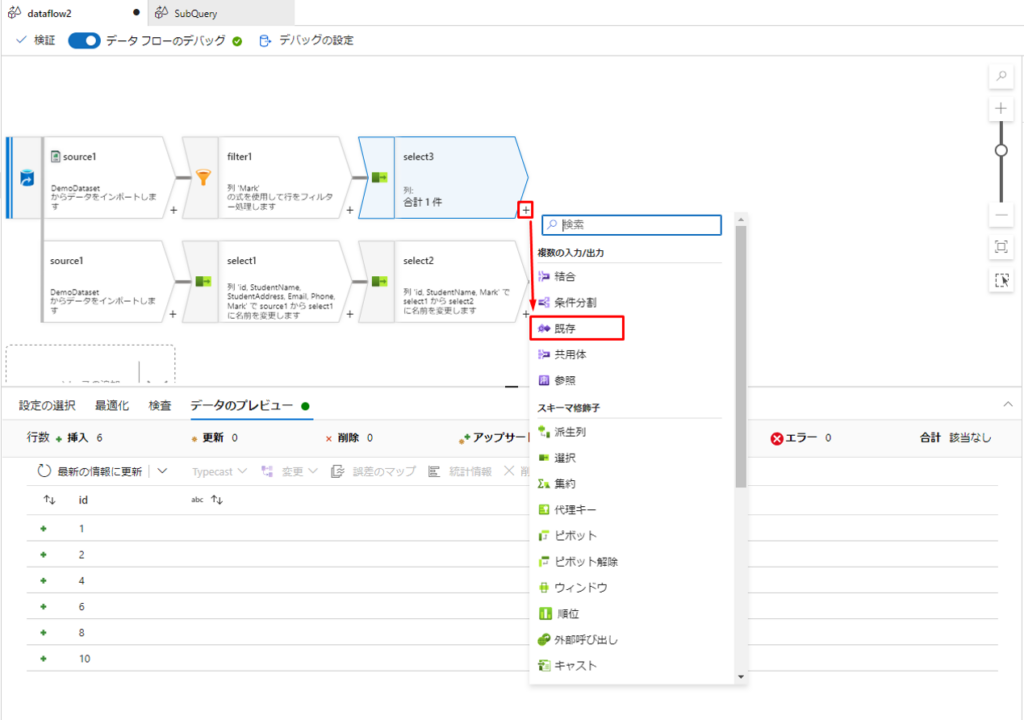Choose 参照 lookup transformation
The height and width of the screenshot is (720, 1024).
click(557, 380)
